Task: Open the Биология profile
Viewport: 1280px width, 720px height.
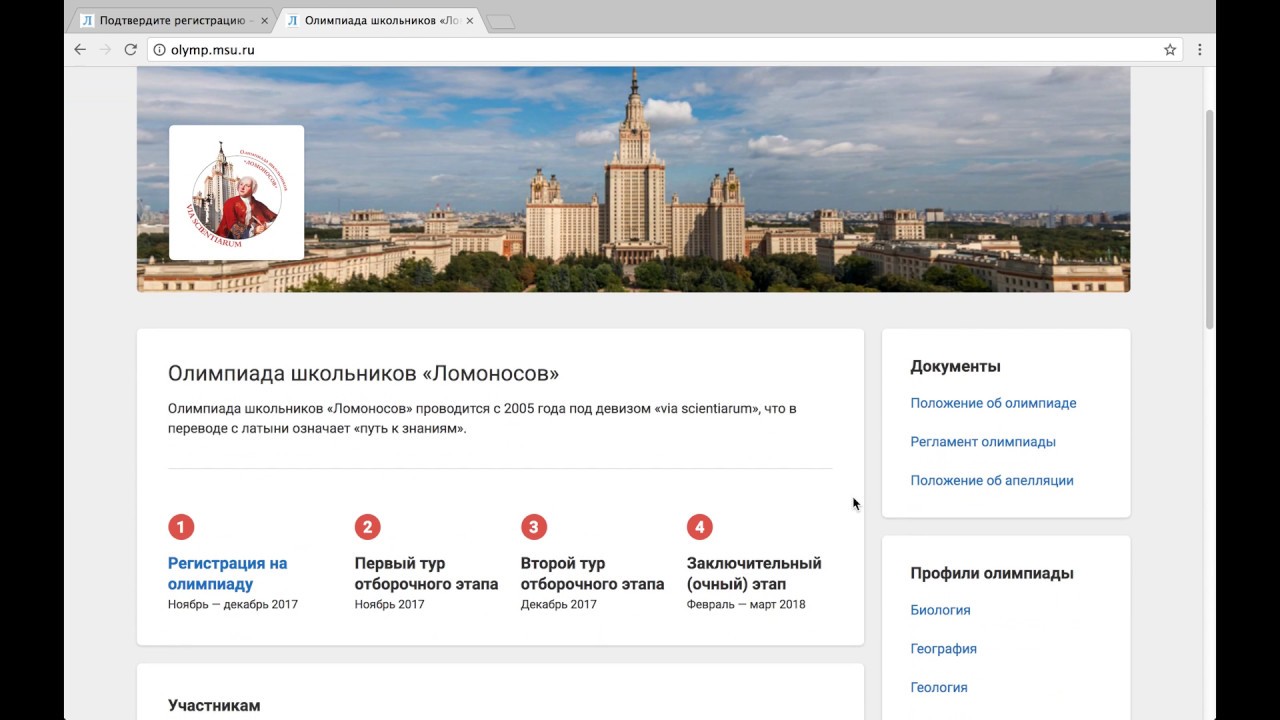Action: [940, 610]
